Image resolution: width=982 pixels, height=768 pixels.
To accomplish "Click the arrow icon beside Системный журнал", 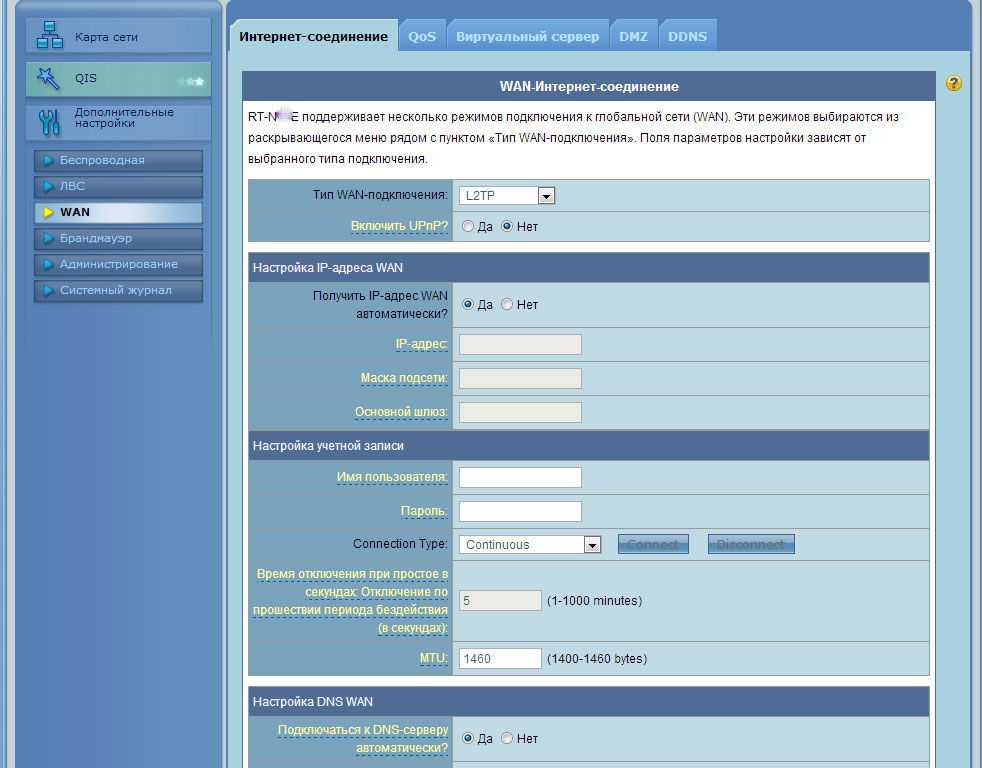I will [x=48, y=291].
